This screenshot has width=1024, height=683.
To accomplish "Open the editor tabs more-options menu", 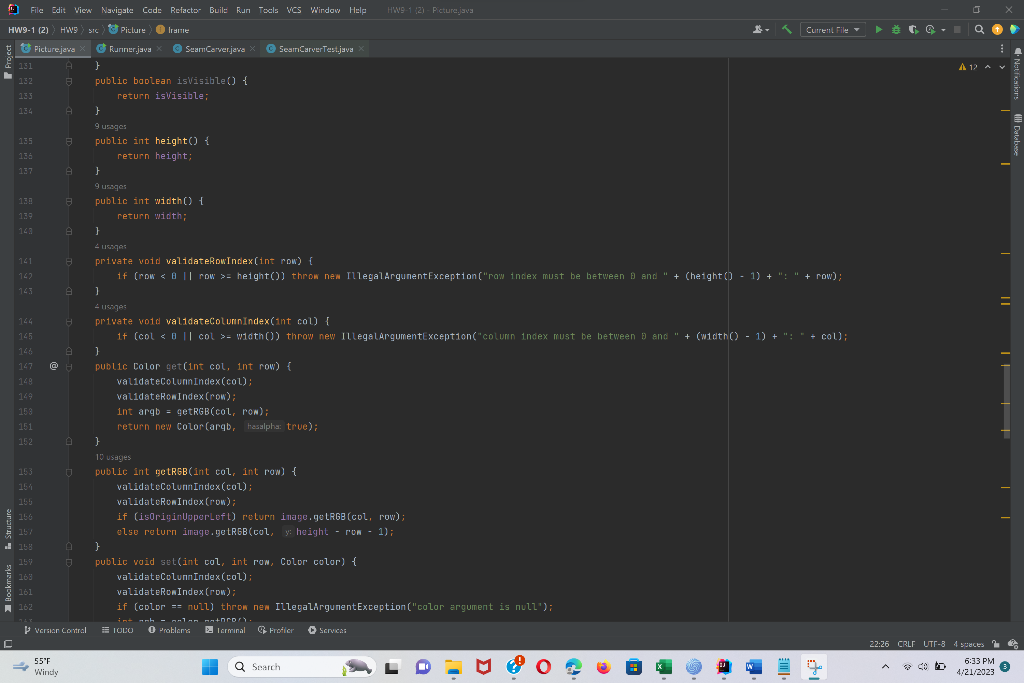I will point(1002,48).
